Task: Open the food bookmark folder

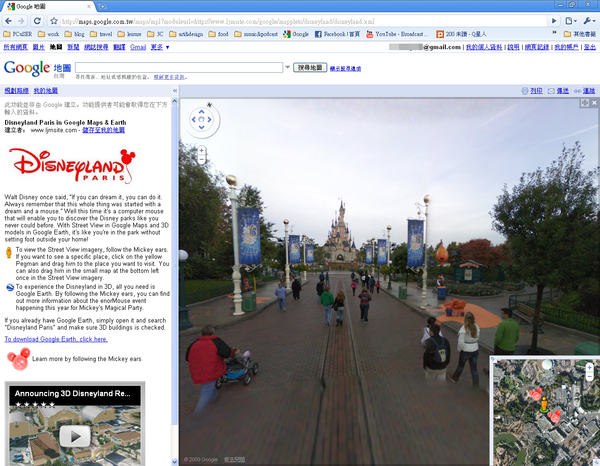Action: point(218,34)
